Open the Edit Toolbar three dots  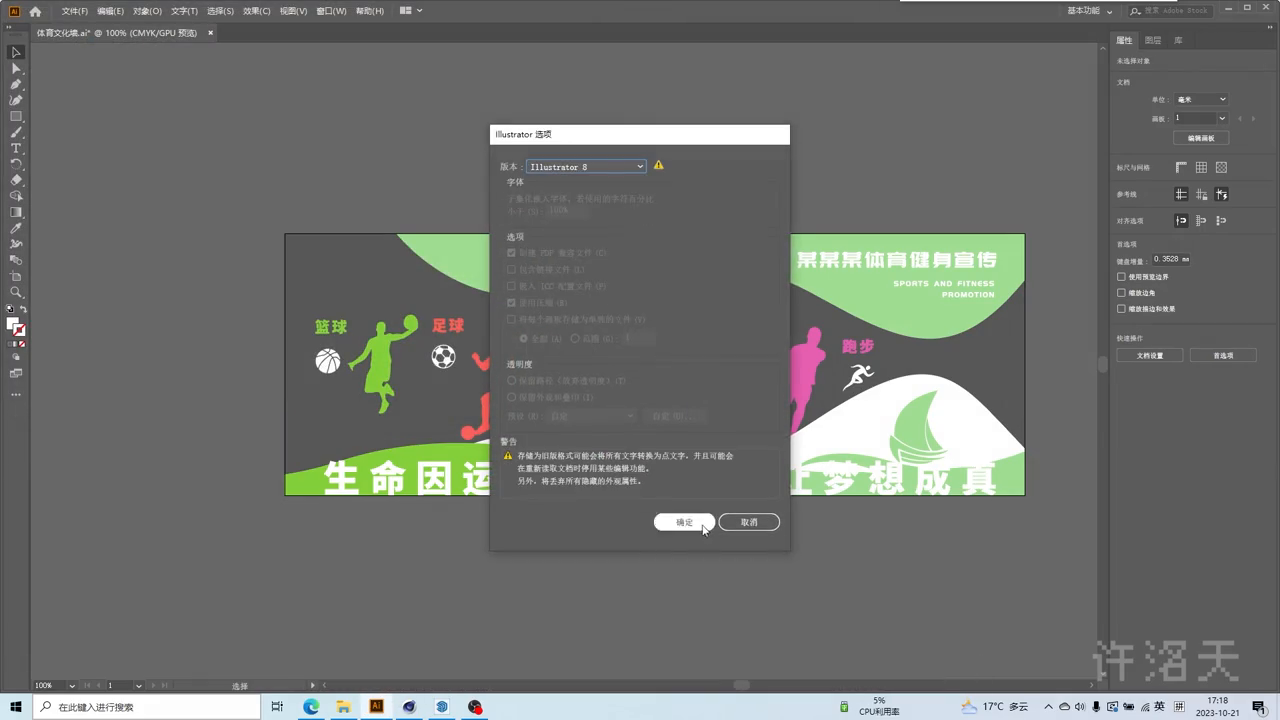pos(16,394)
